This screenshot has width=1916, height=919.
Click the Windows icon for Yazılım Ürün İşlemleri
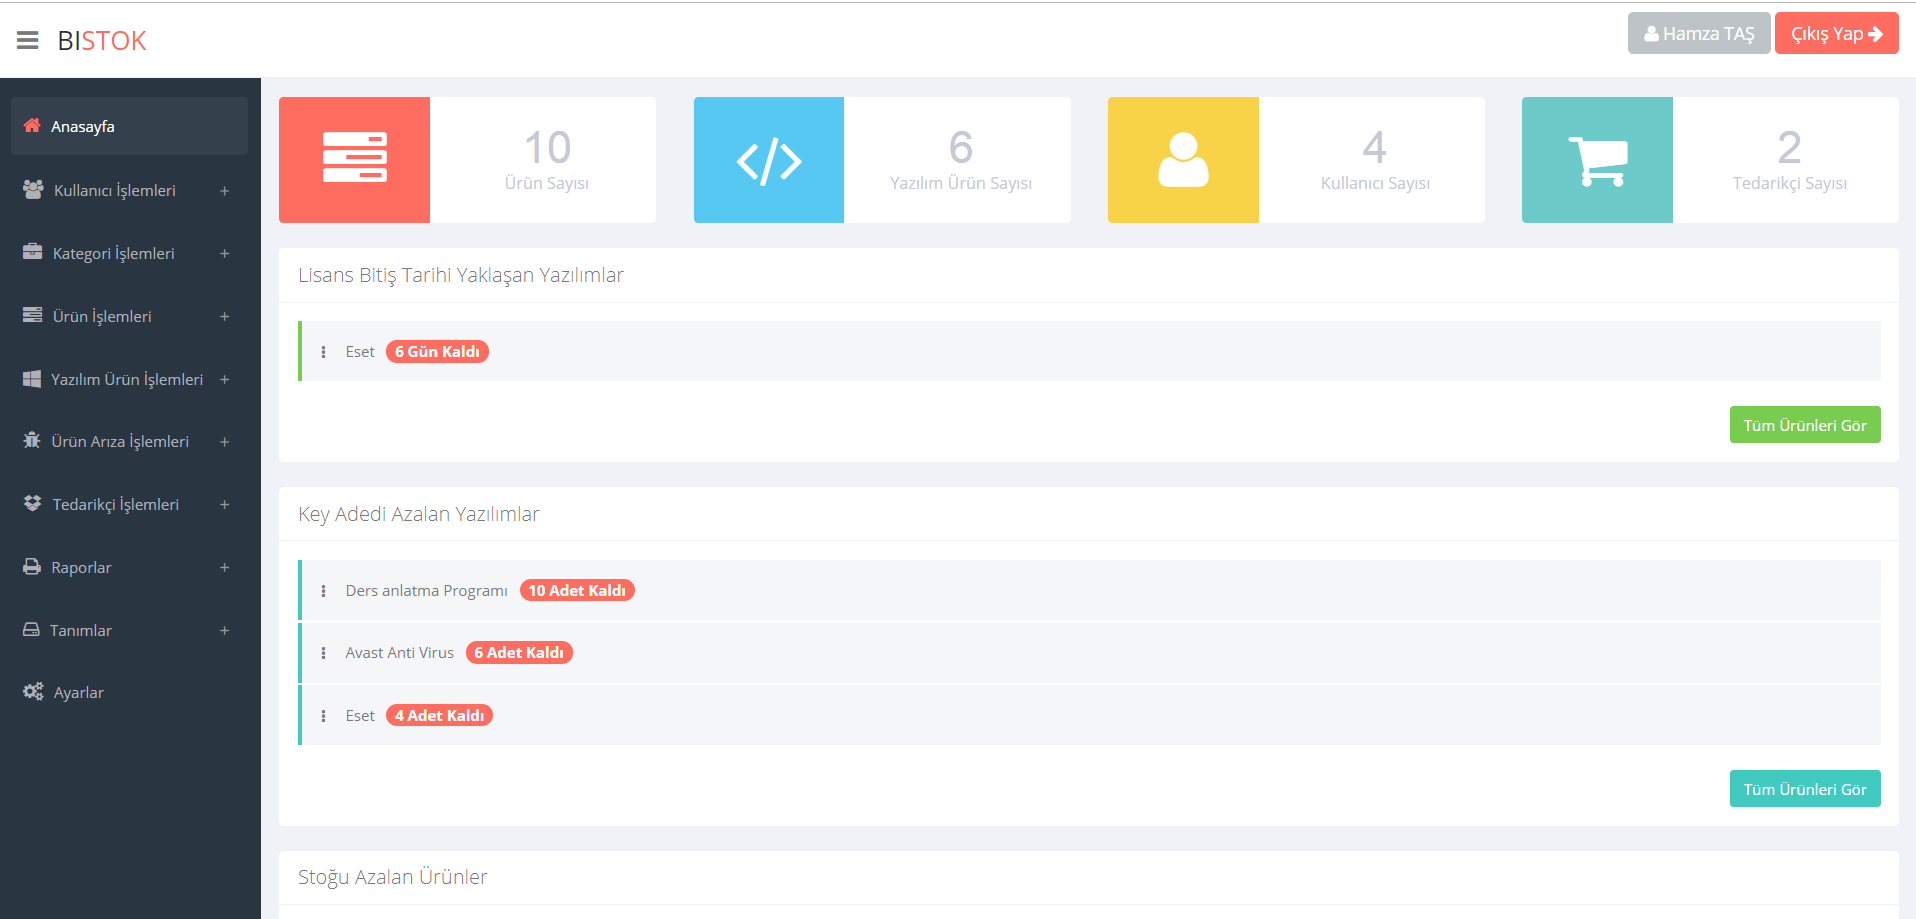[x=32, y=379]
